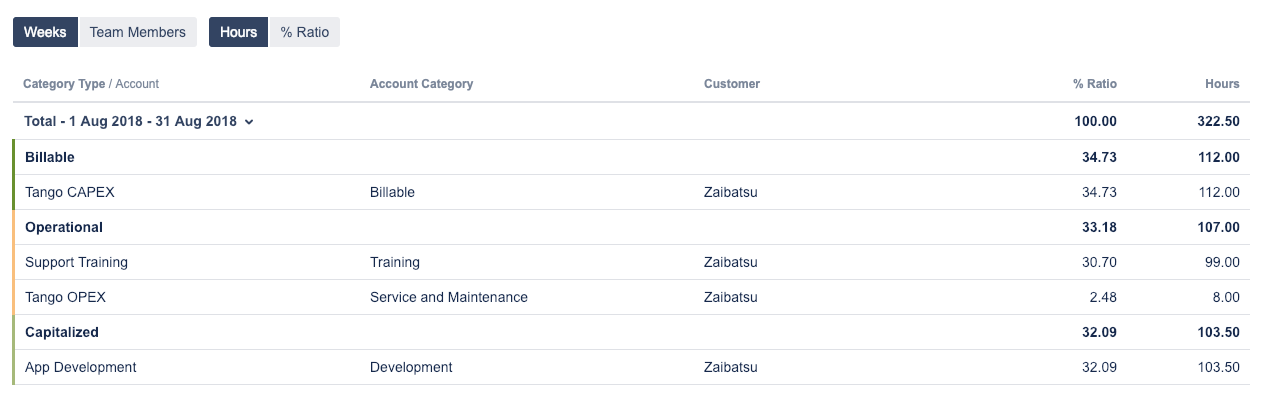Sort by the % Ratio column header
The width and height of the screenshot is (1266, 401).
1095,84
